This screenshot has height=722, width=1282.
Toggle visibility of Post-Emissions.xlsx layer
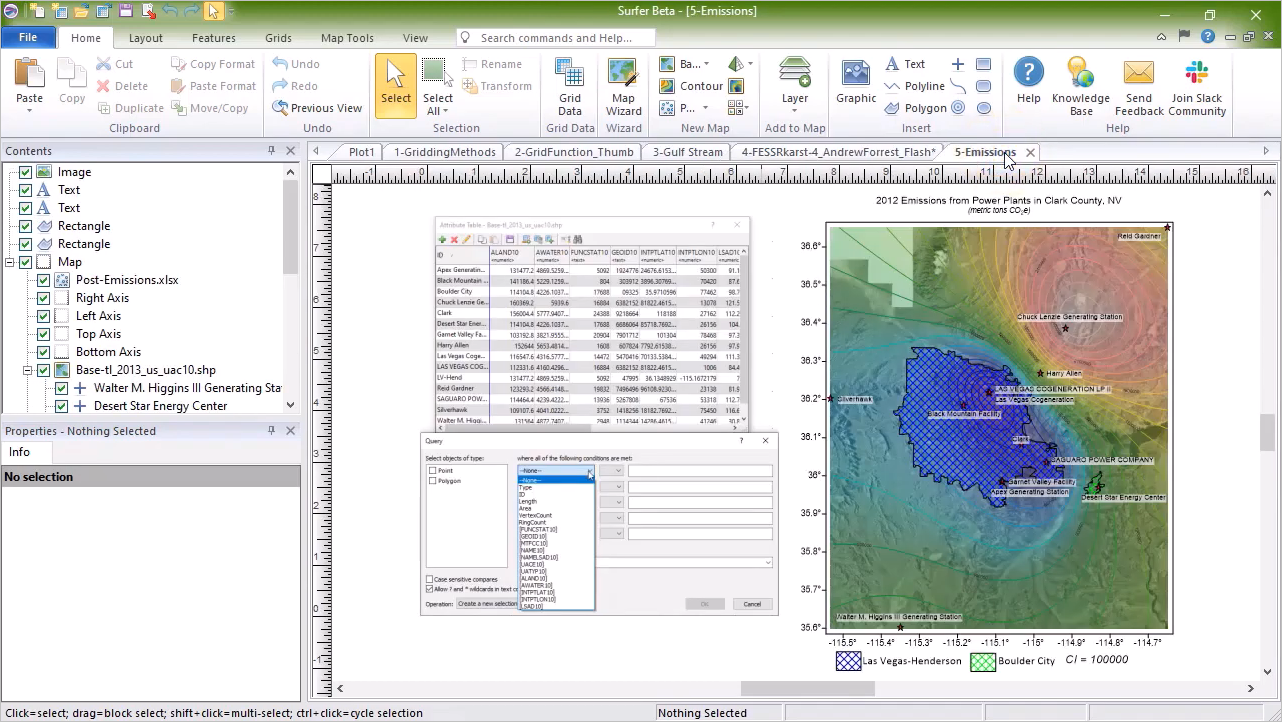pyautogui.click(x=44, y=280)
